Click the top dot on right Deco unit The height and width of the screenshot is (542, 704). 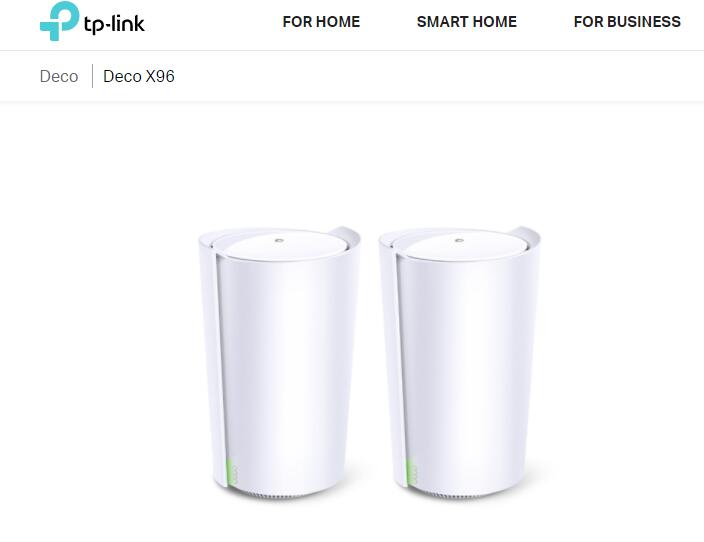(x=459, y=241)
